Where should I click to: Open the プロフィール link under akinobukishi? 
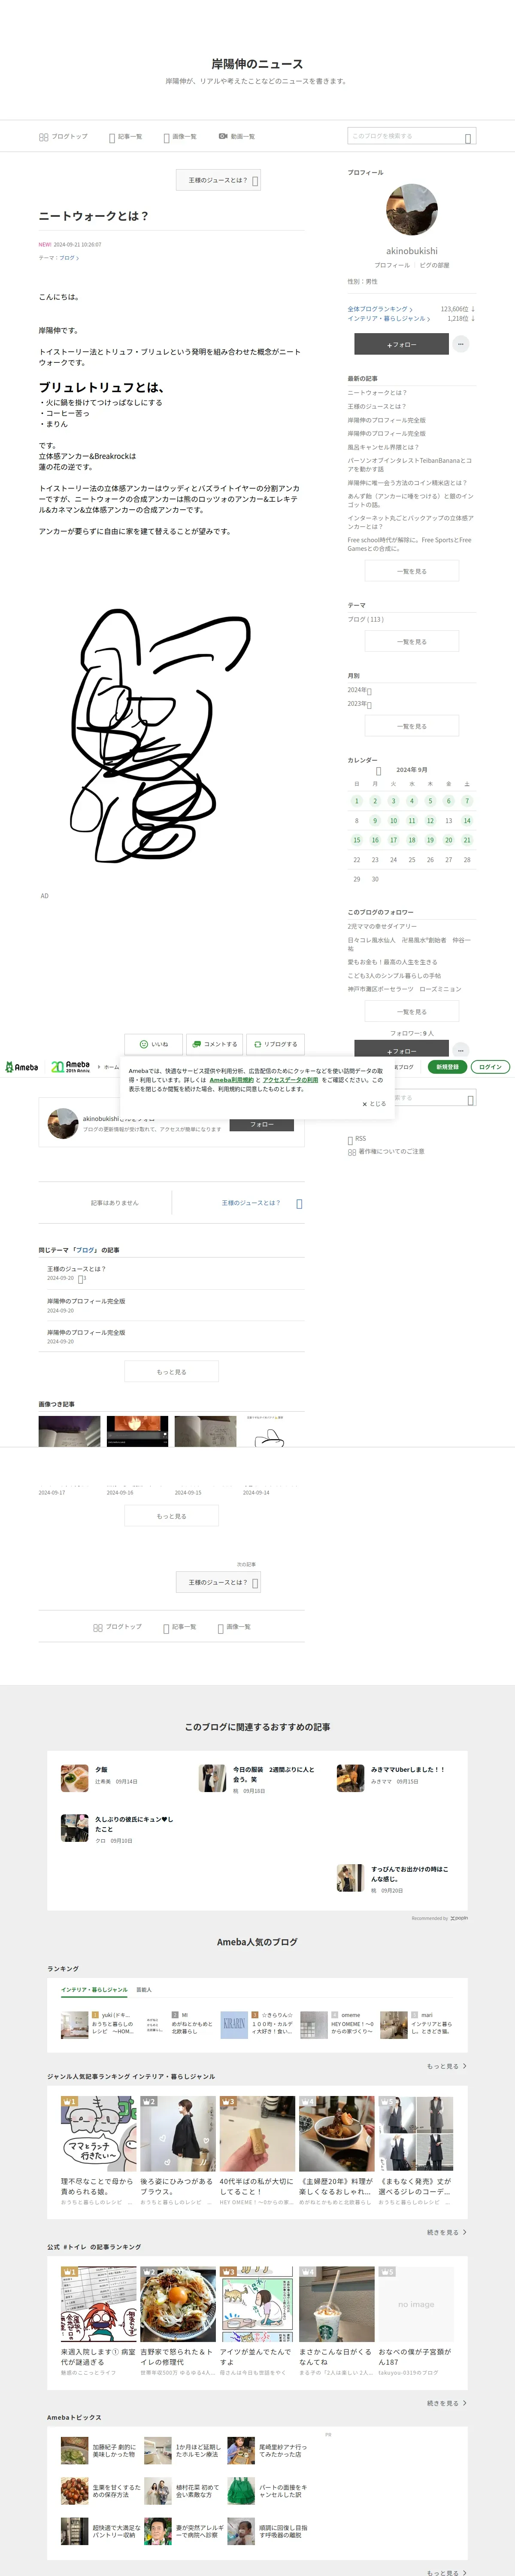pyautogui.click(x=392, y=265)
